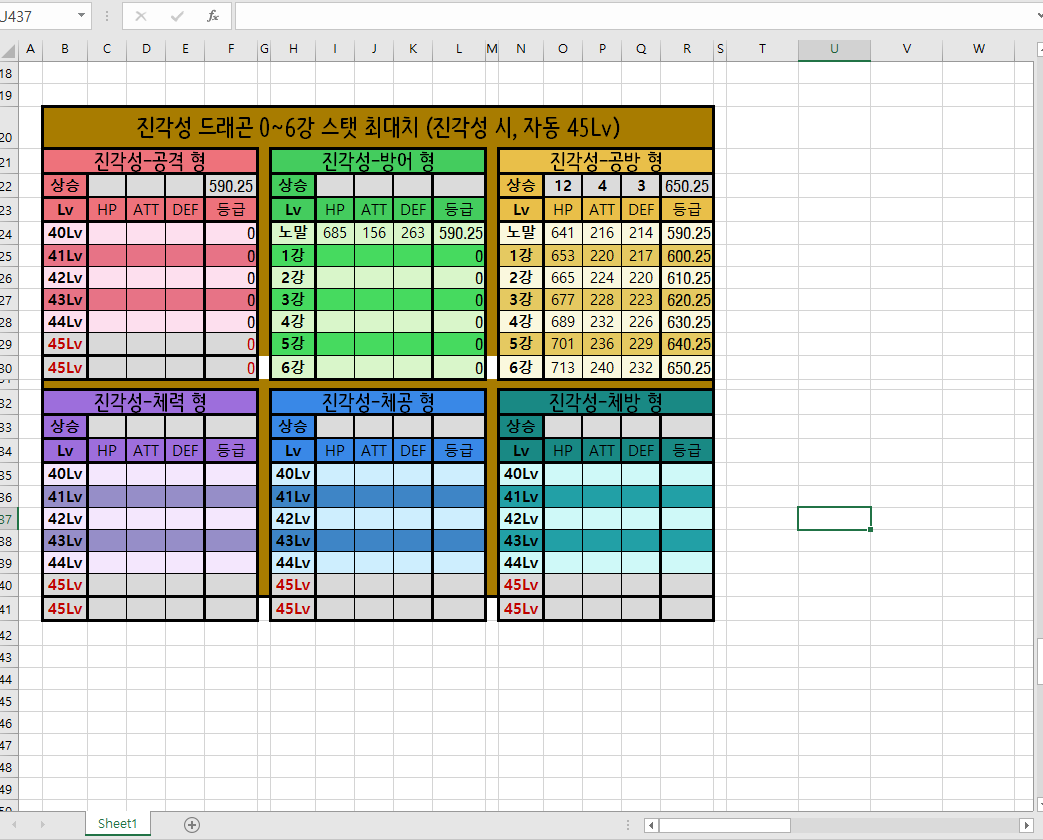Expand the Name Box dropdown arrow
1043x840 pixels.
pyautogui.click(x=81, y=16)
